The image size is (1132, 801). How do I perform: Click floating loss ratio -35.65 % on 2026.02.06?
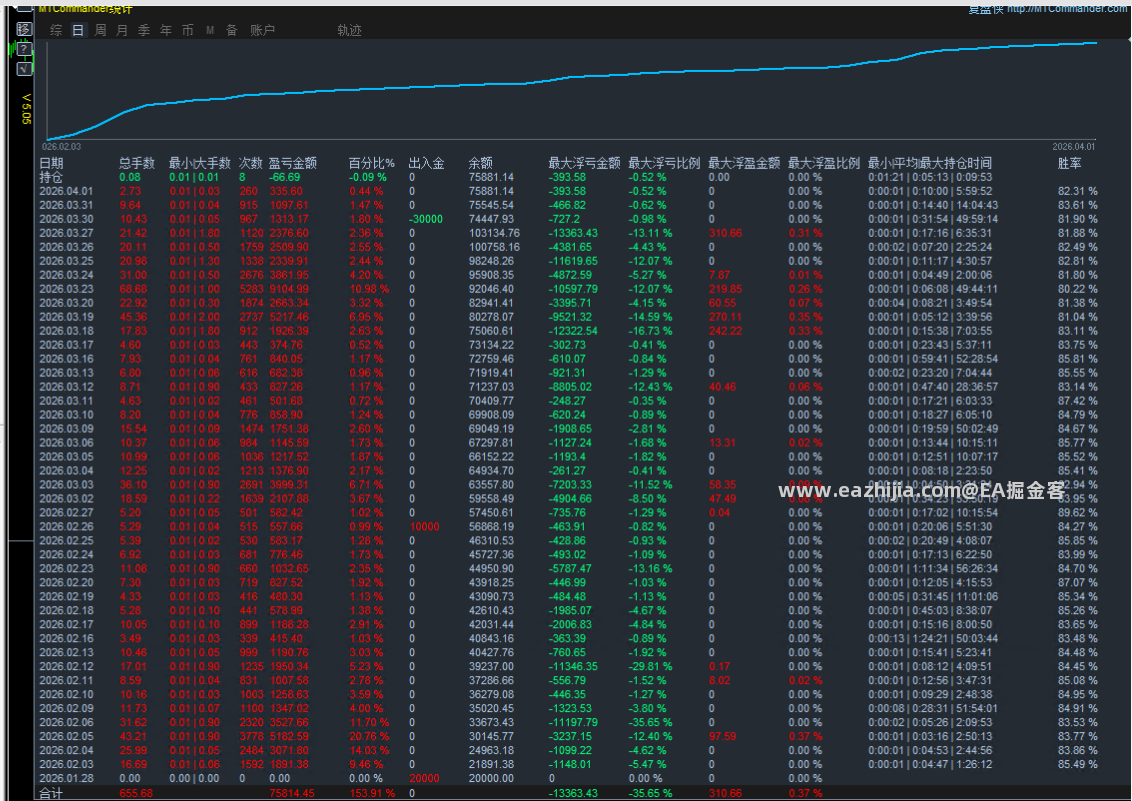coord(651,722)
